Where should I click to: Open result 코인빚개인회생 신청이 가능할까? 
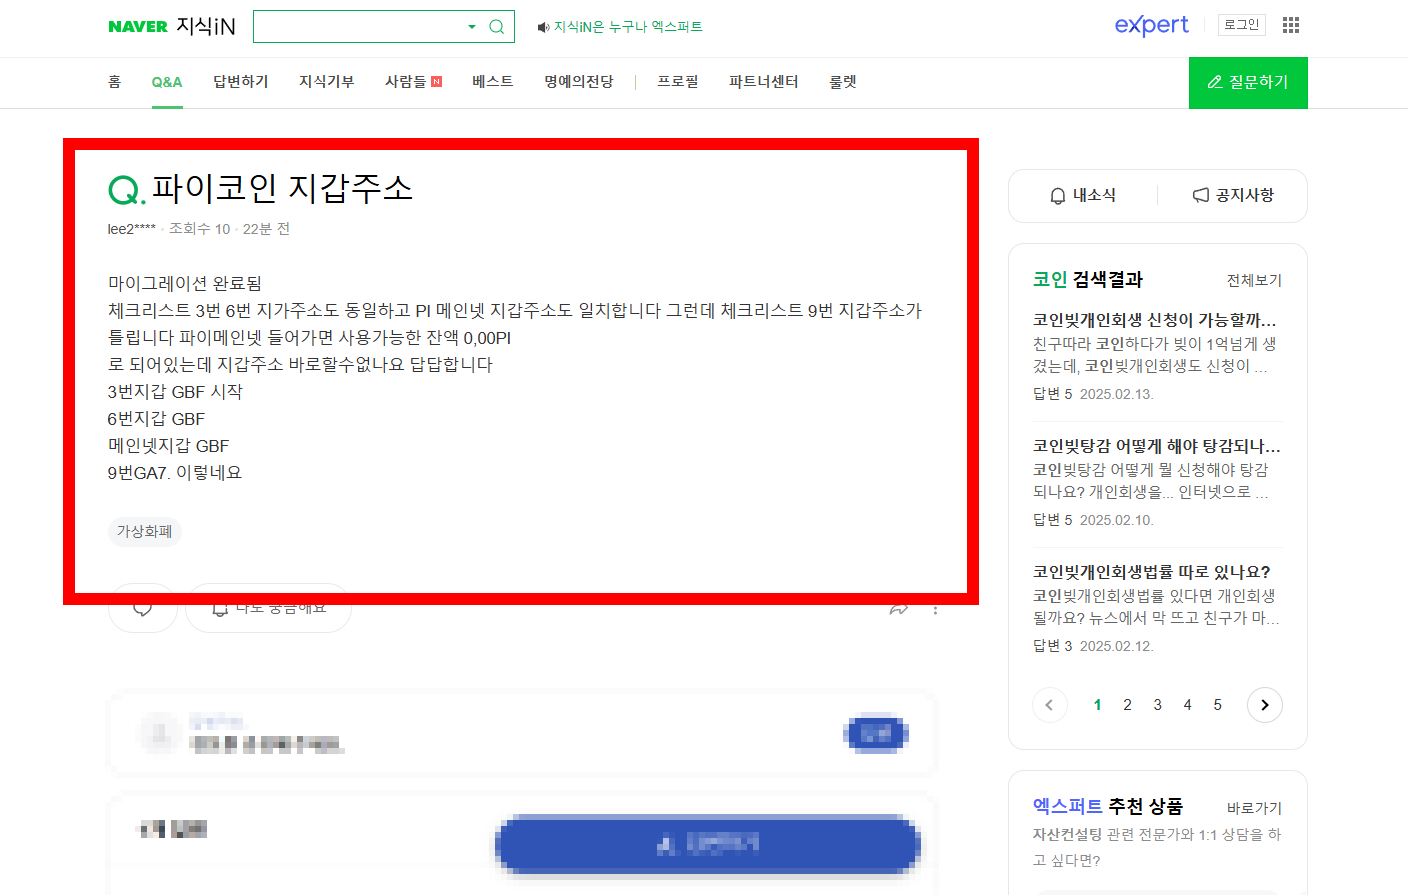point(1155,320)
